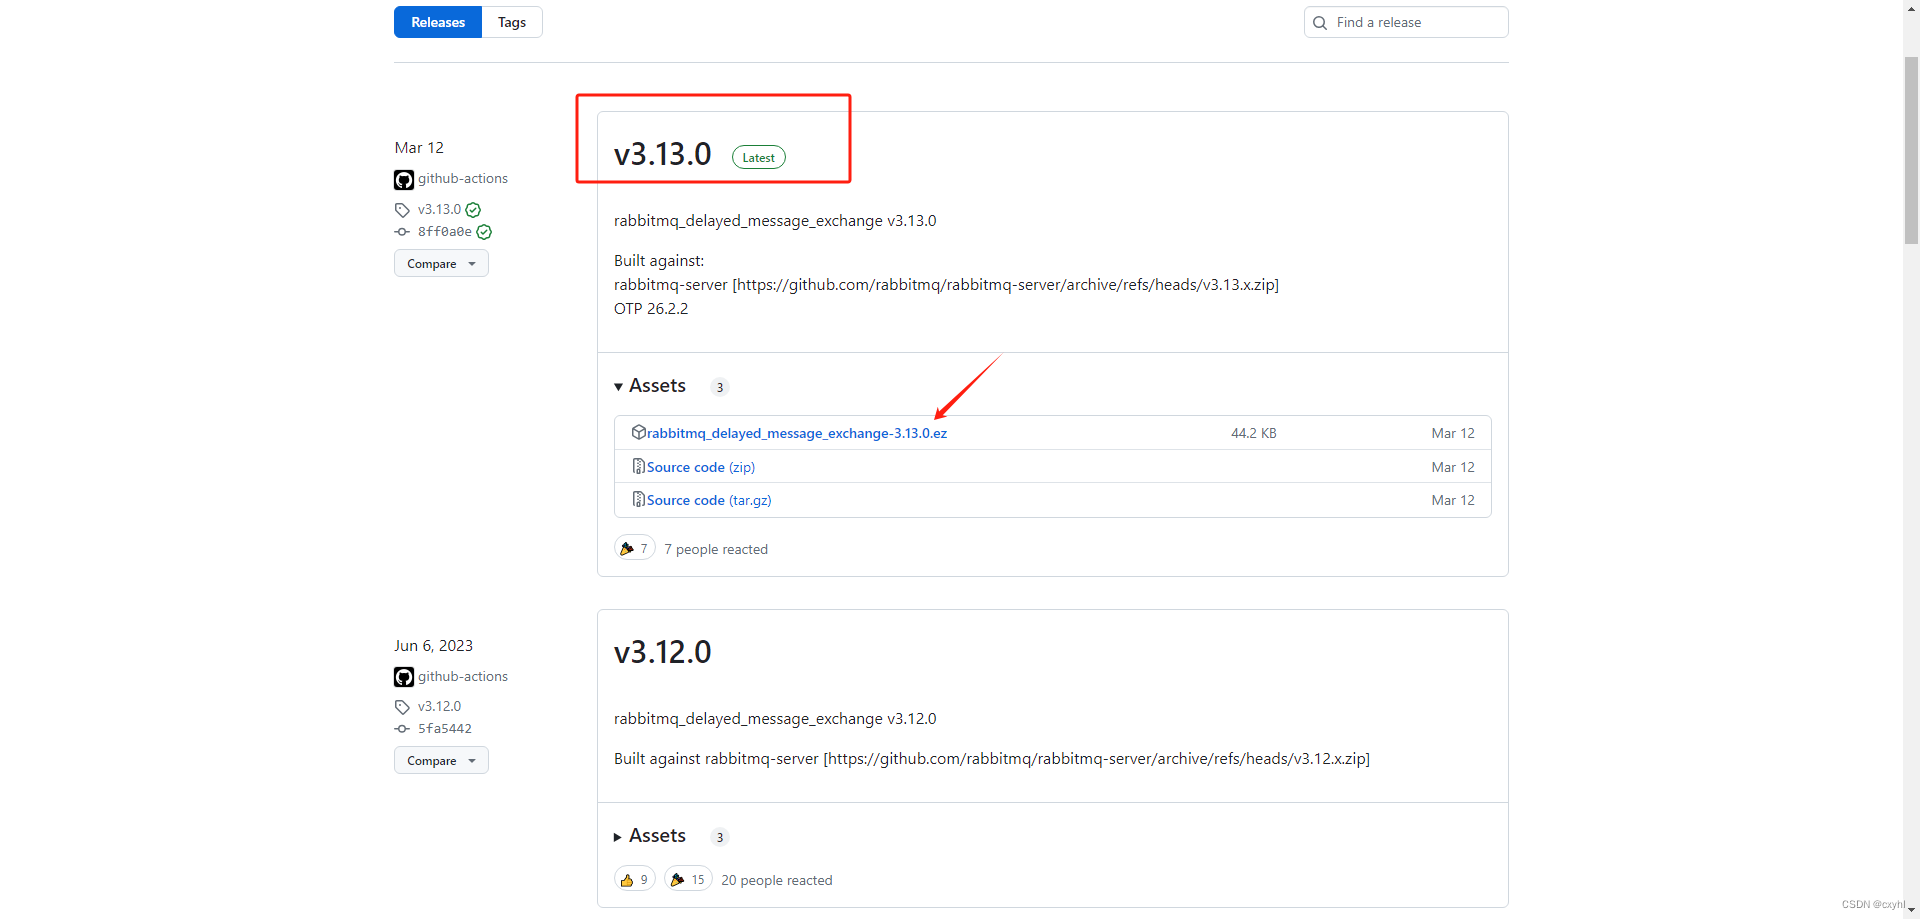The height and width of the screenshot is (919, 1920).
Task: Click zip file icon beside Source code (zip)
Action: (638, 466)
